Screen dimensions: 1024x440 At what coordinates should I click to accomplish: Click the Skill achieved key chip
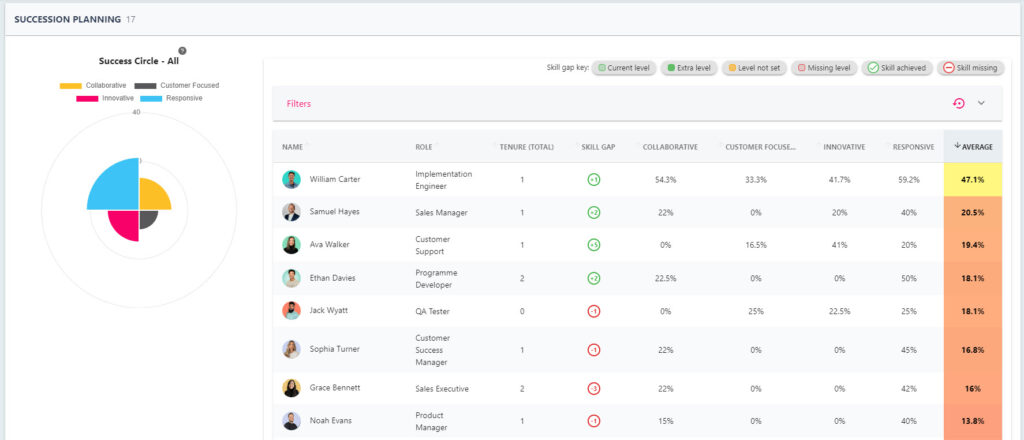click(x=897, y=68)
